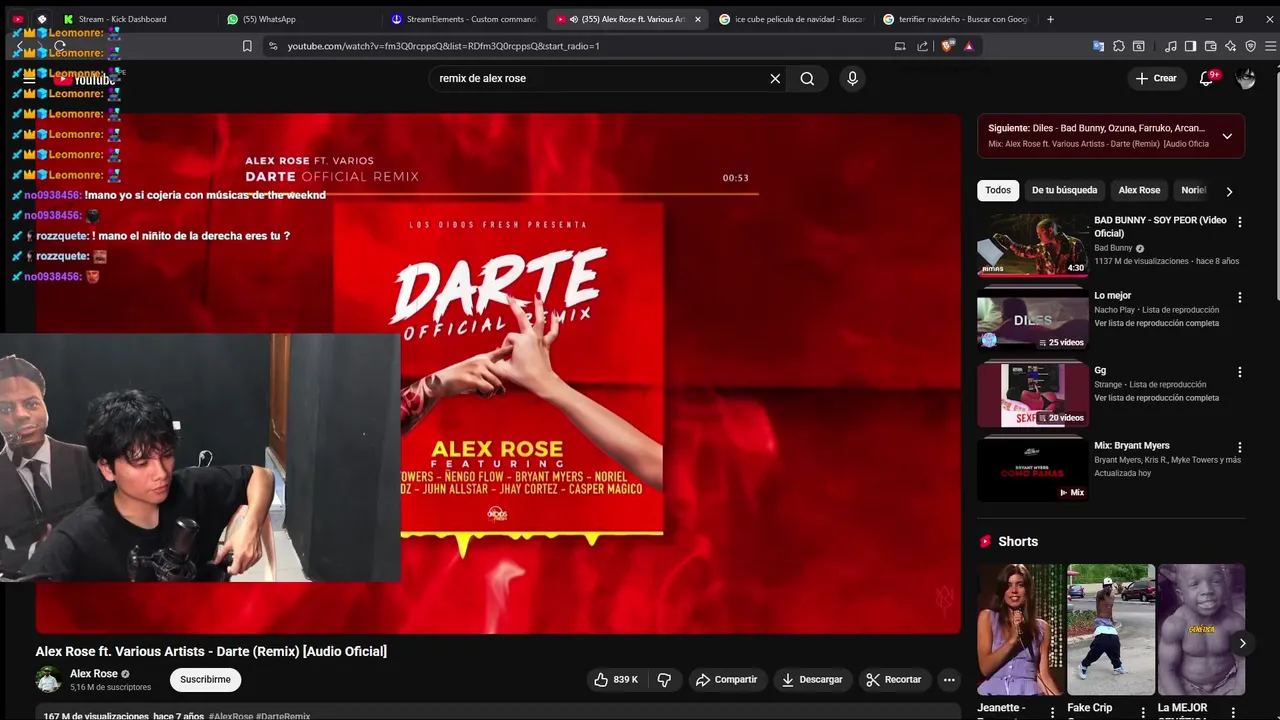Clear the search text with X
Viewport: 1280px width, 720px height.
(775, 78)
